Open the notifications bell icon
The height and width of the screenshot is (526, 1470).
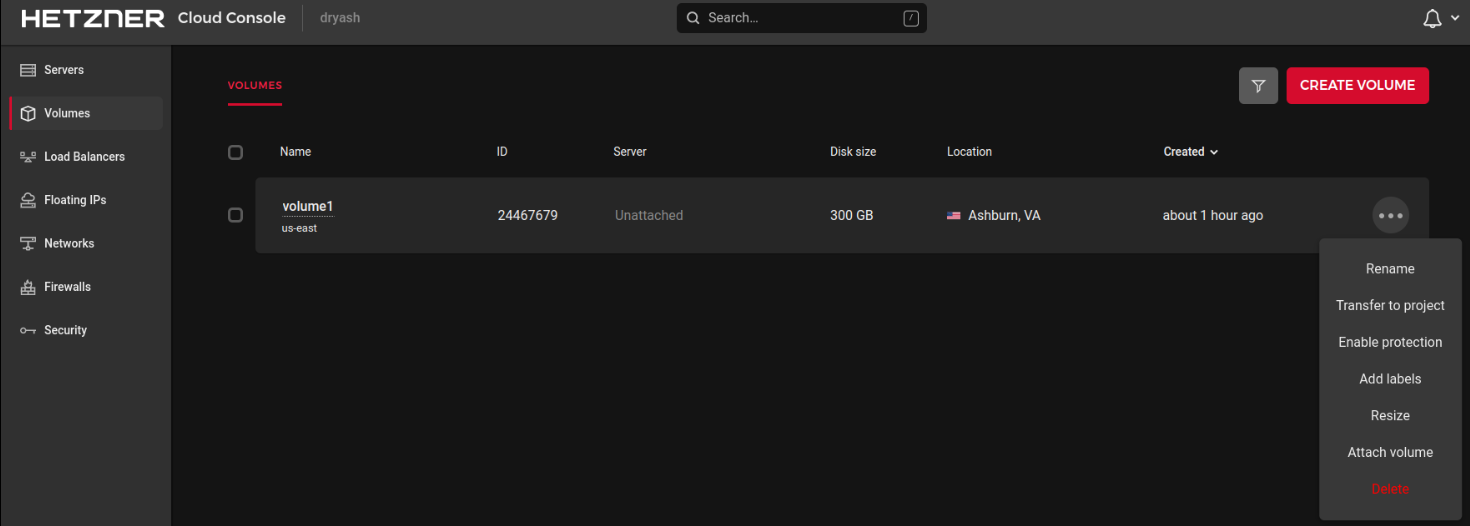click(x=1432, y=19)
